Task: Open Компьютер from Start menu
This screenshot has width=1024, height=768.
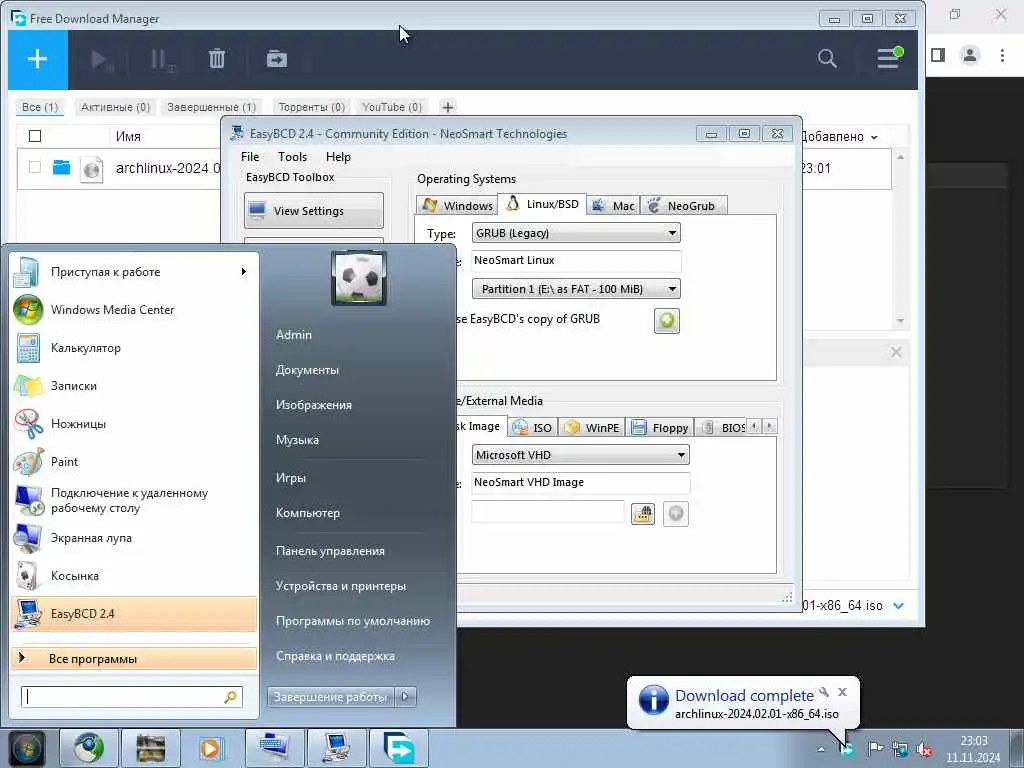Action: pyautogui.click(x=308, y=513)
